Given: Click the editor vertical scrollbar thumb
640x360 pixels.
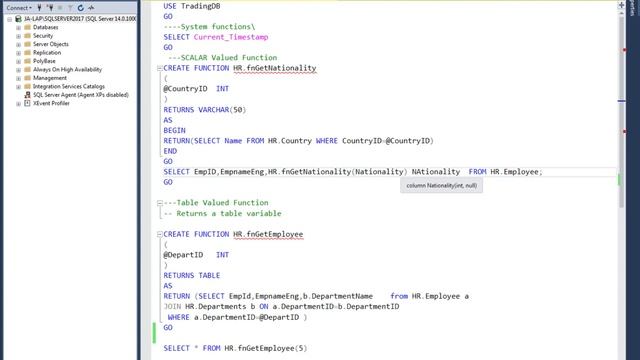Looking at the screenshot, I should (622, 112).
